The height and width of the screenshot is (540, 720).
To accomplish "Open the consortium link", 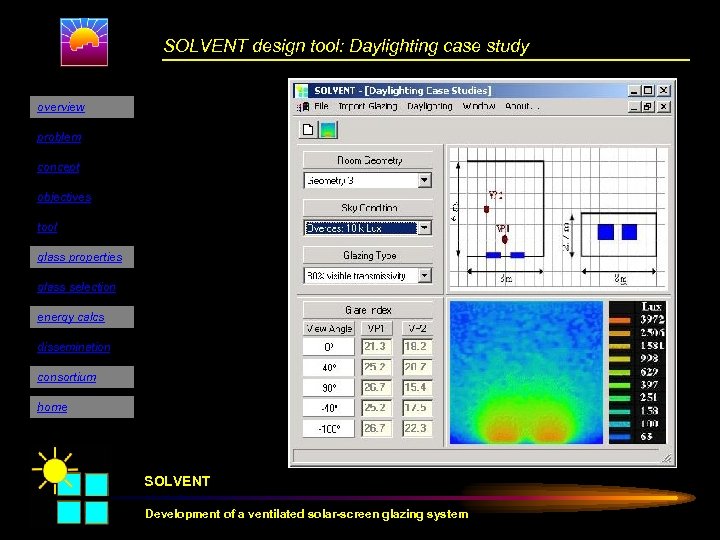I will click(x=67, y=377).
